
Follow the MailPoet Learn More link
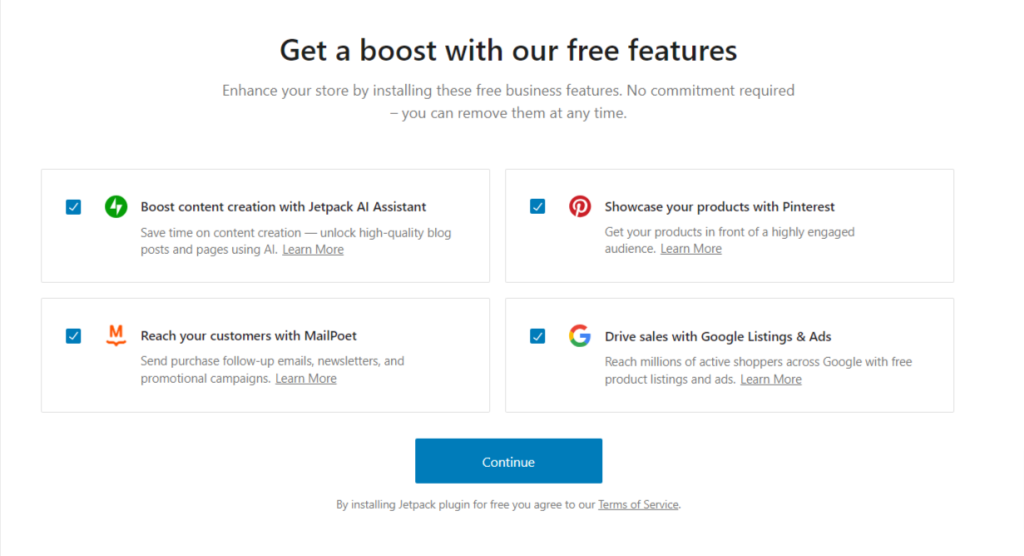click(x=306, y=379)
